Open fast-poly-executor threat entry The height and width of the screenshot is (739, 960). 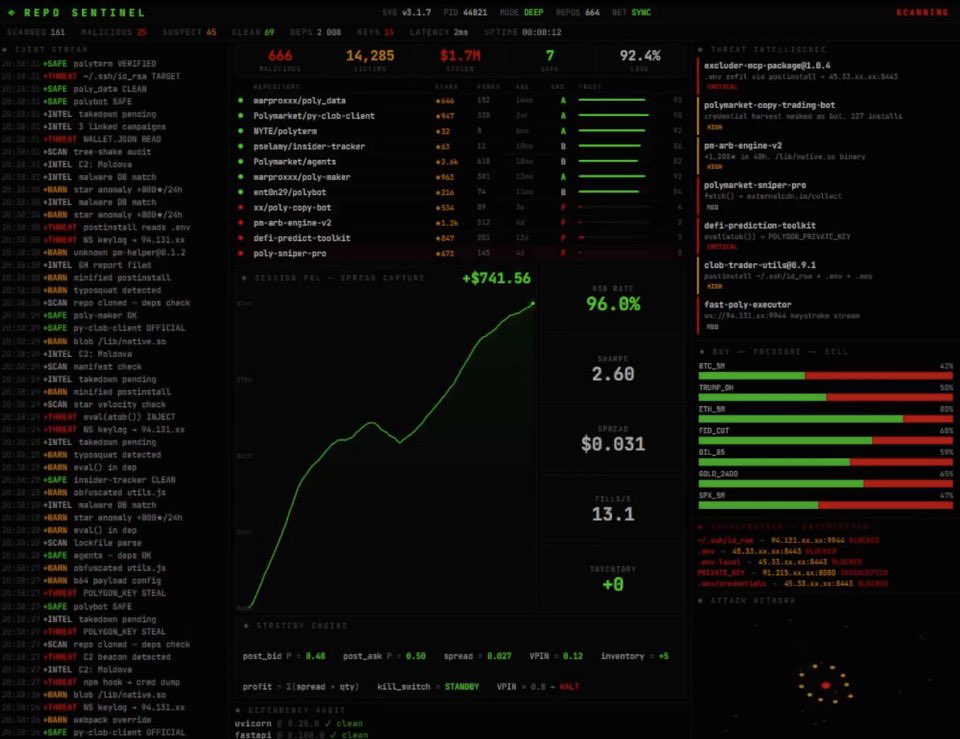(825, 315)
